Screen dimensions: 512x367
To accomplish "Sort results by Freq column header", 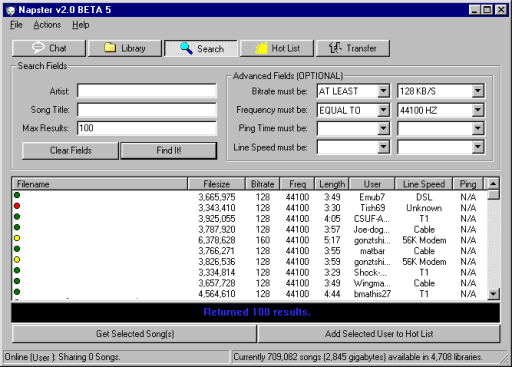I will click(x=297, y=184).
